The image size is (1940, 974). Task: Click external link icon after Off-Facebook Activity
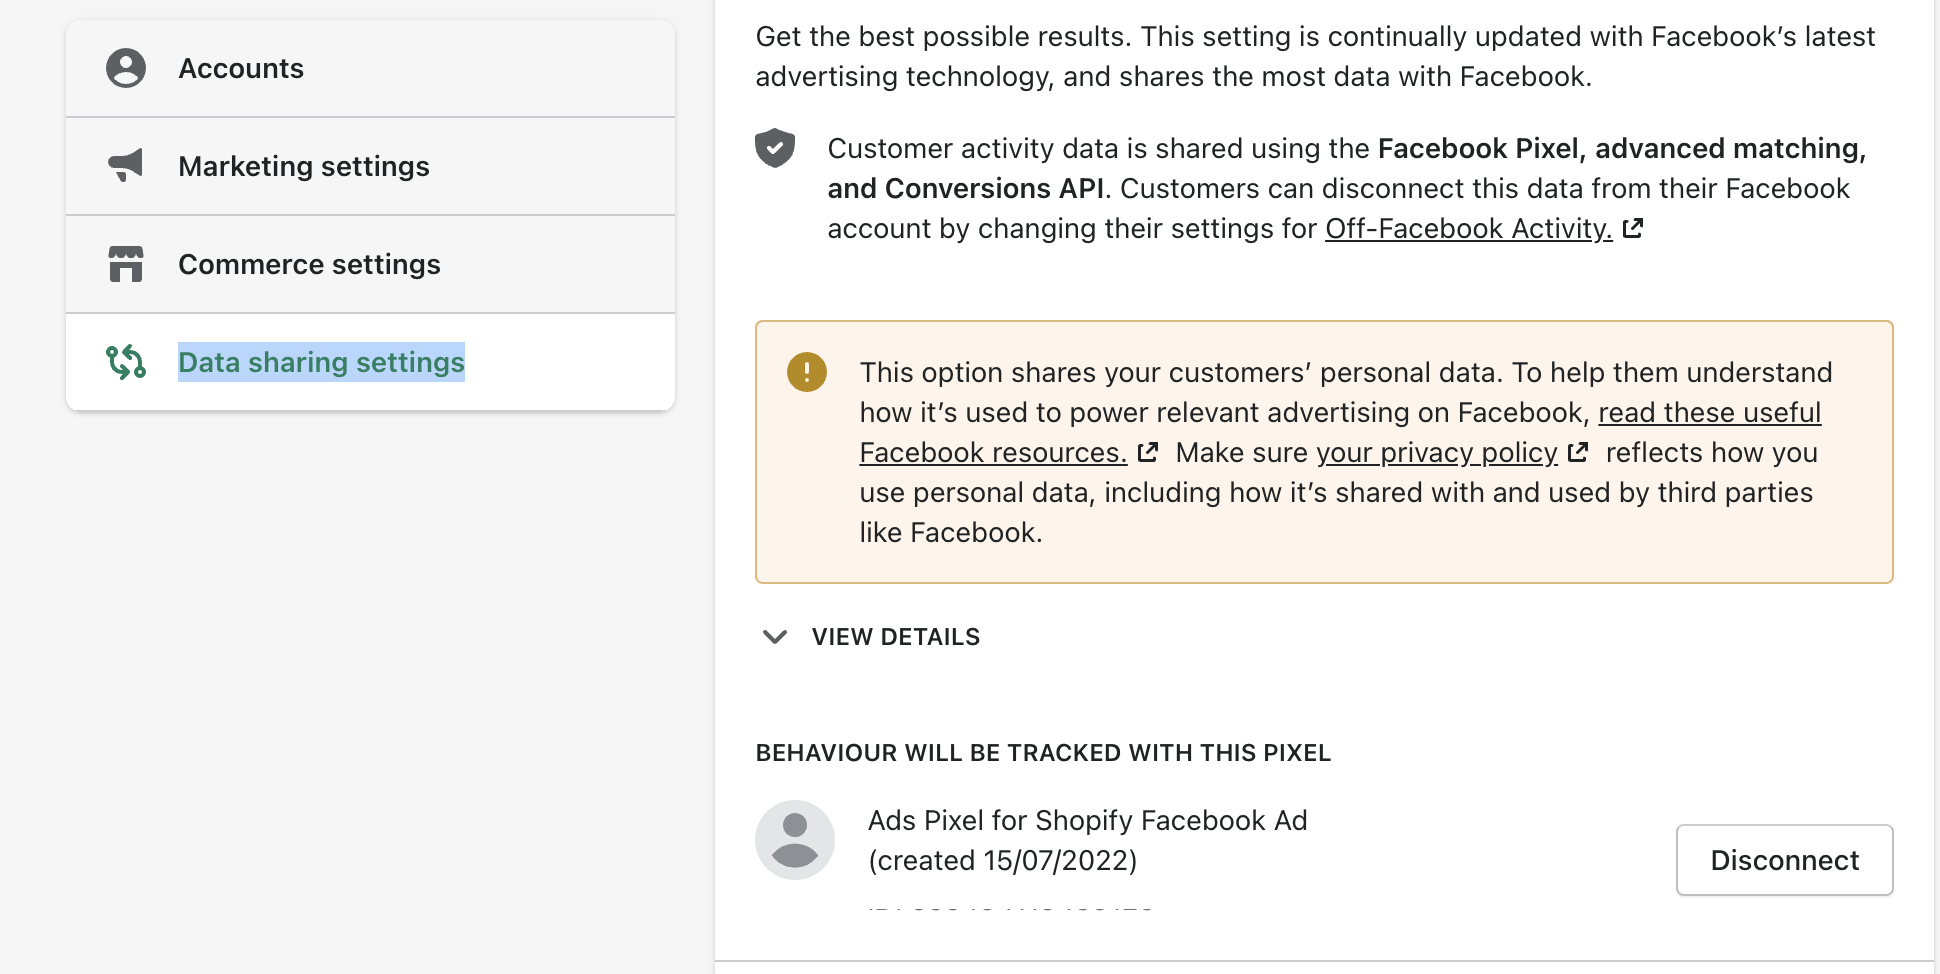(x=1633, y=228)
